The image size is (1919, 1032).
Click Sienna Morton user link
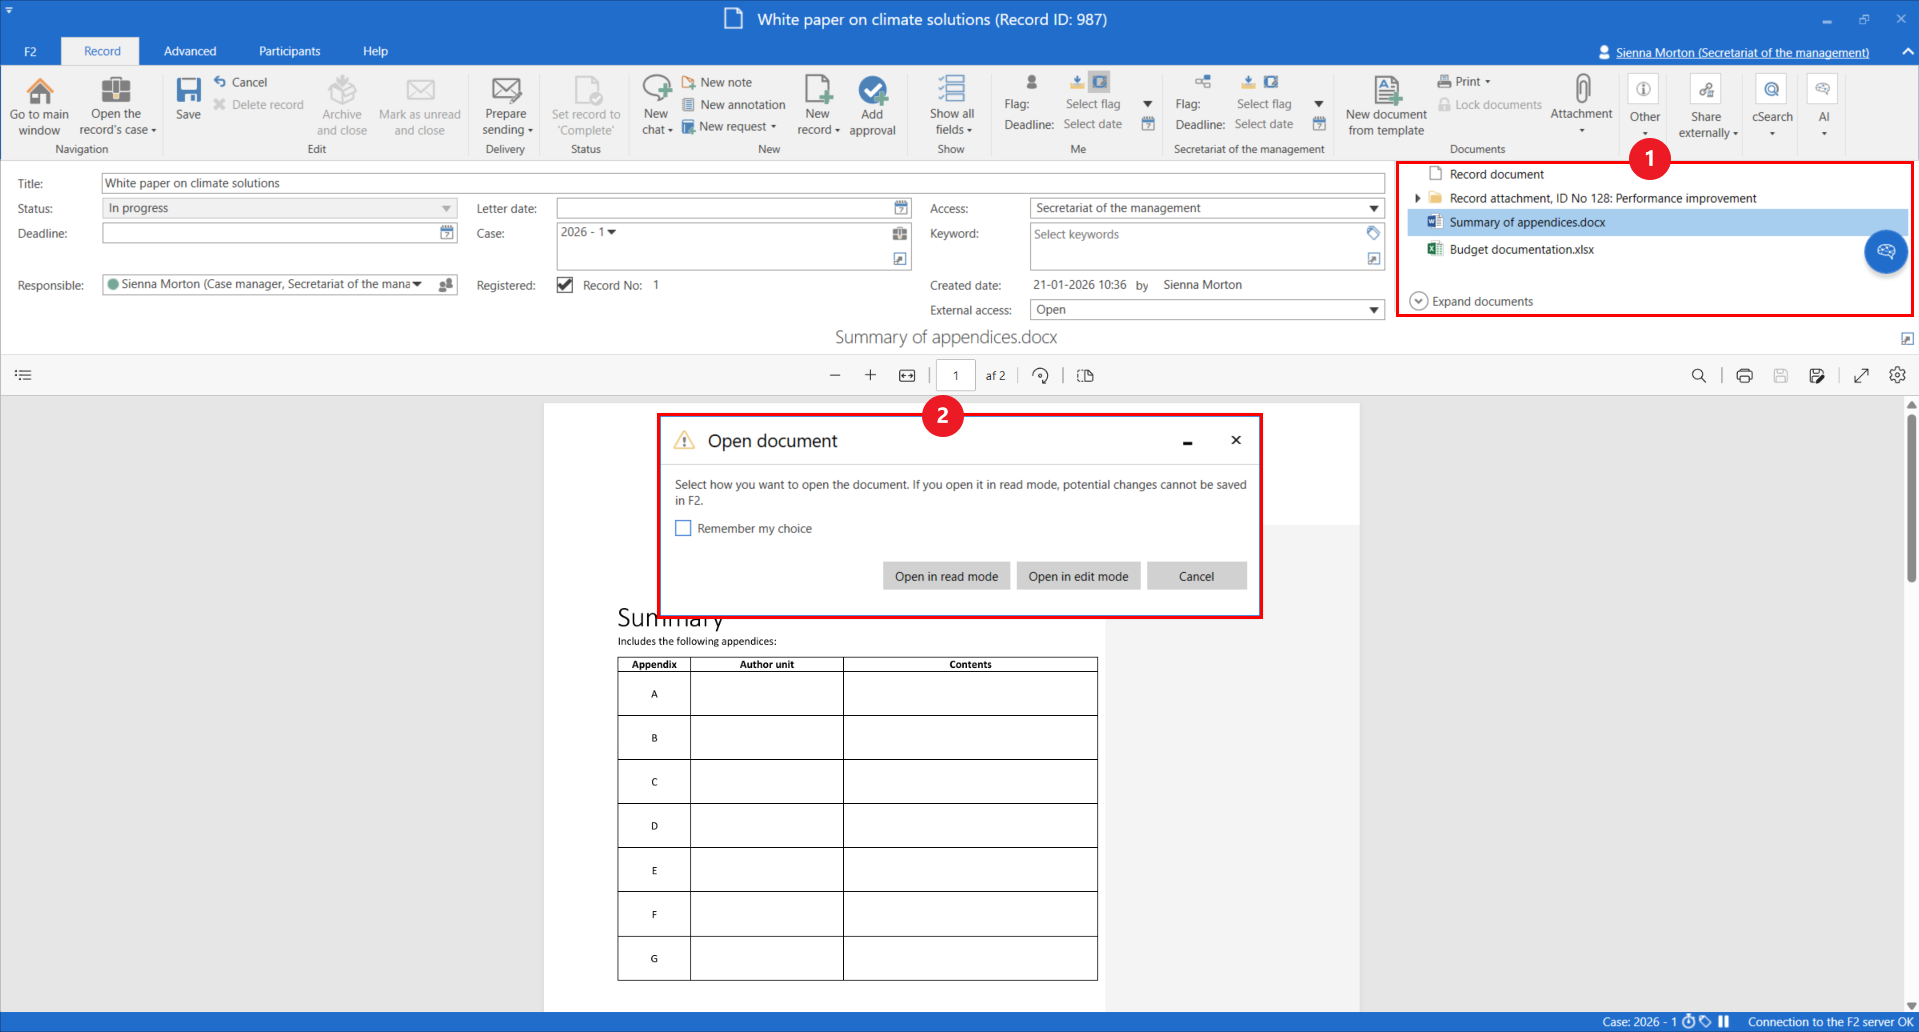pos(1742,53)
